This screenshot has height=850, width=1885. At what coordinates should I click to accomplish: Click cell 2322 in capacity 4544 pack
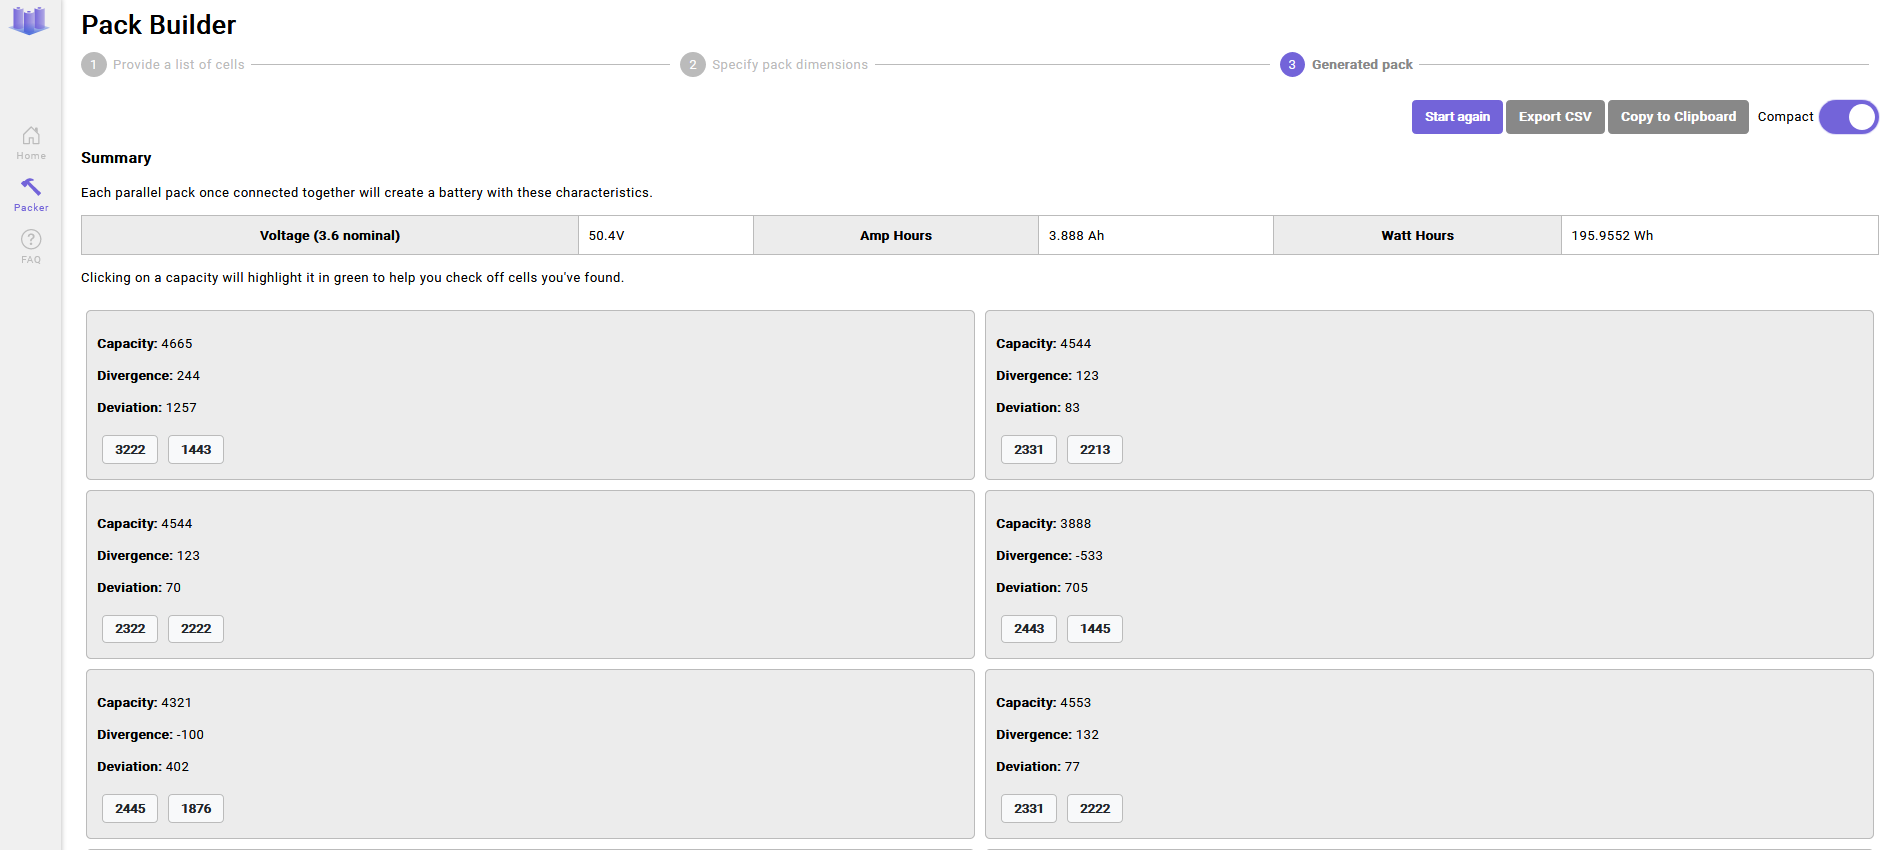point(130,629)
